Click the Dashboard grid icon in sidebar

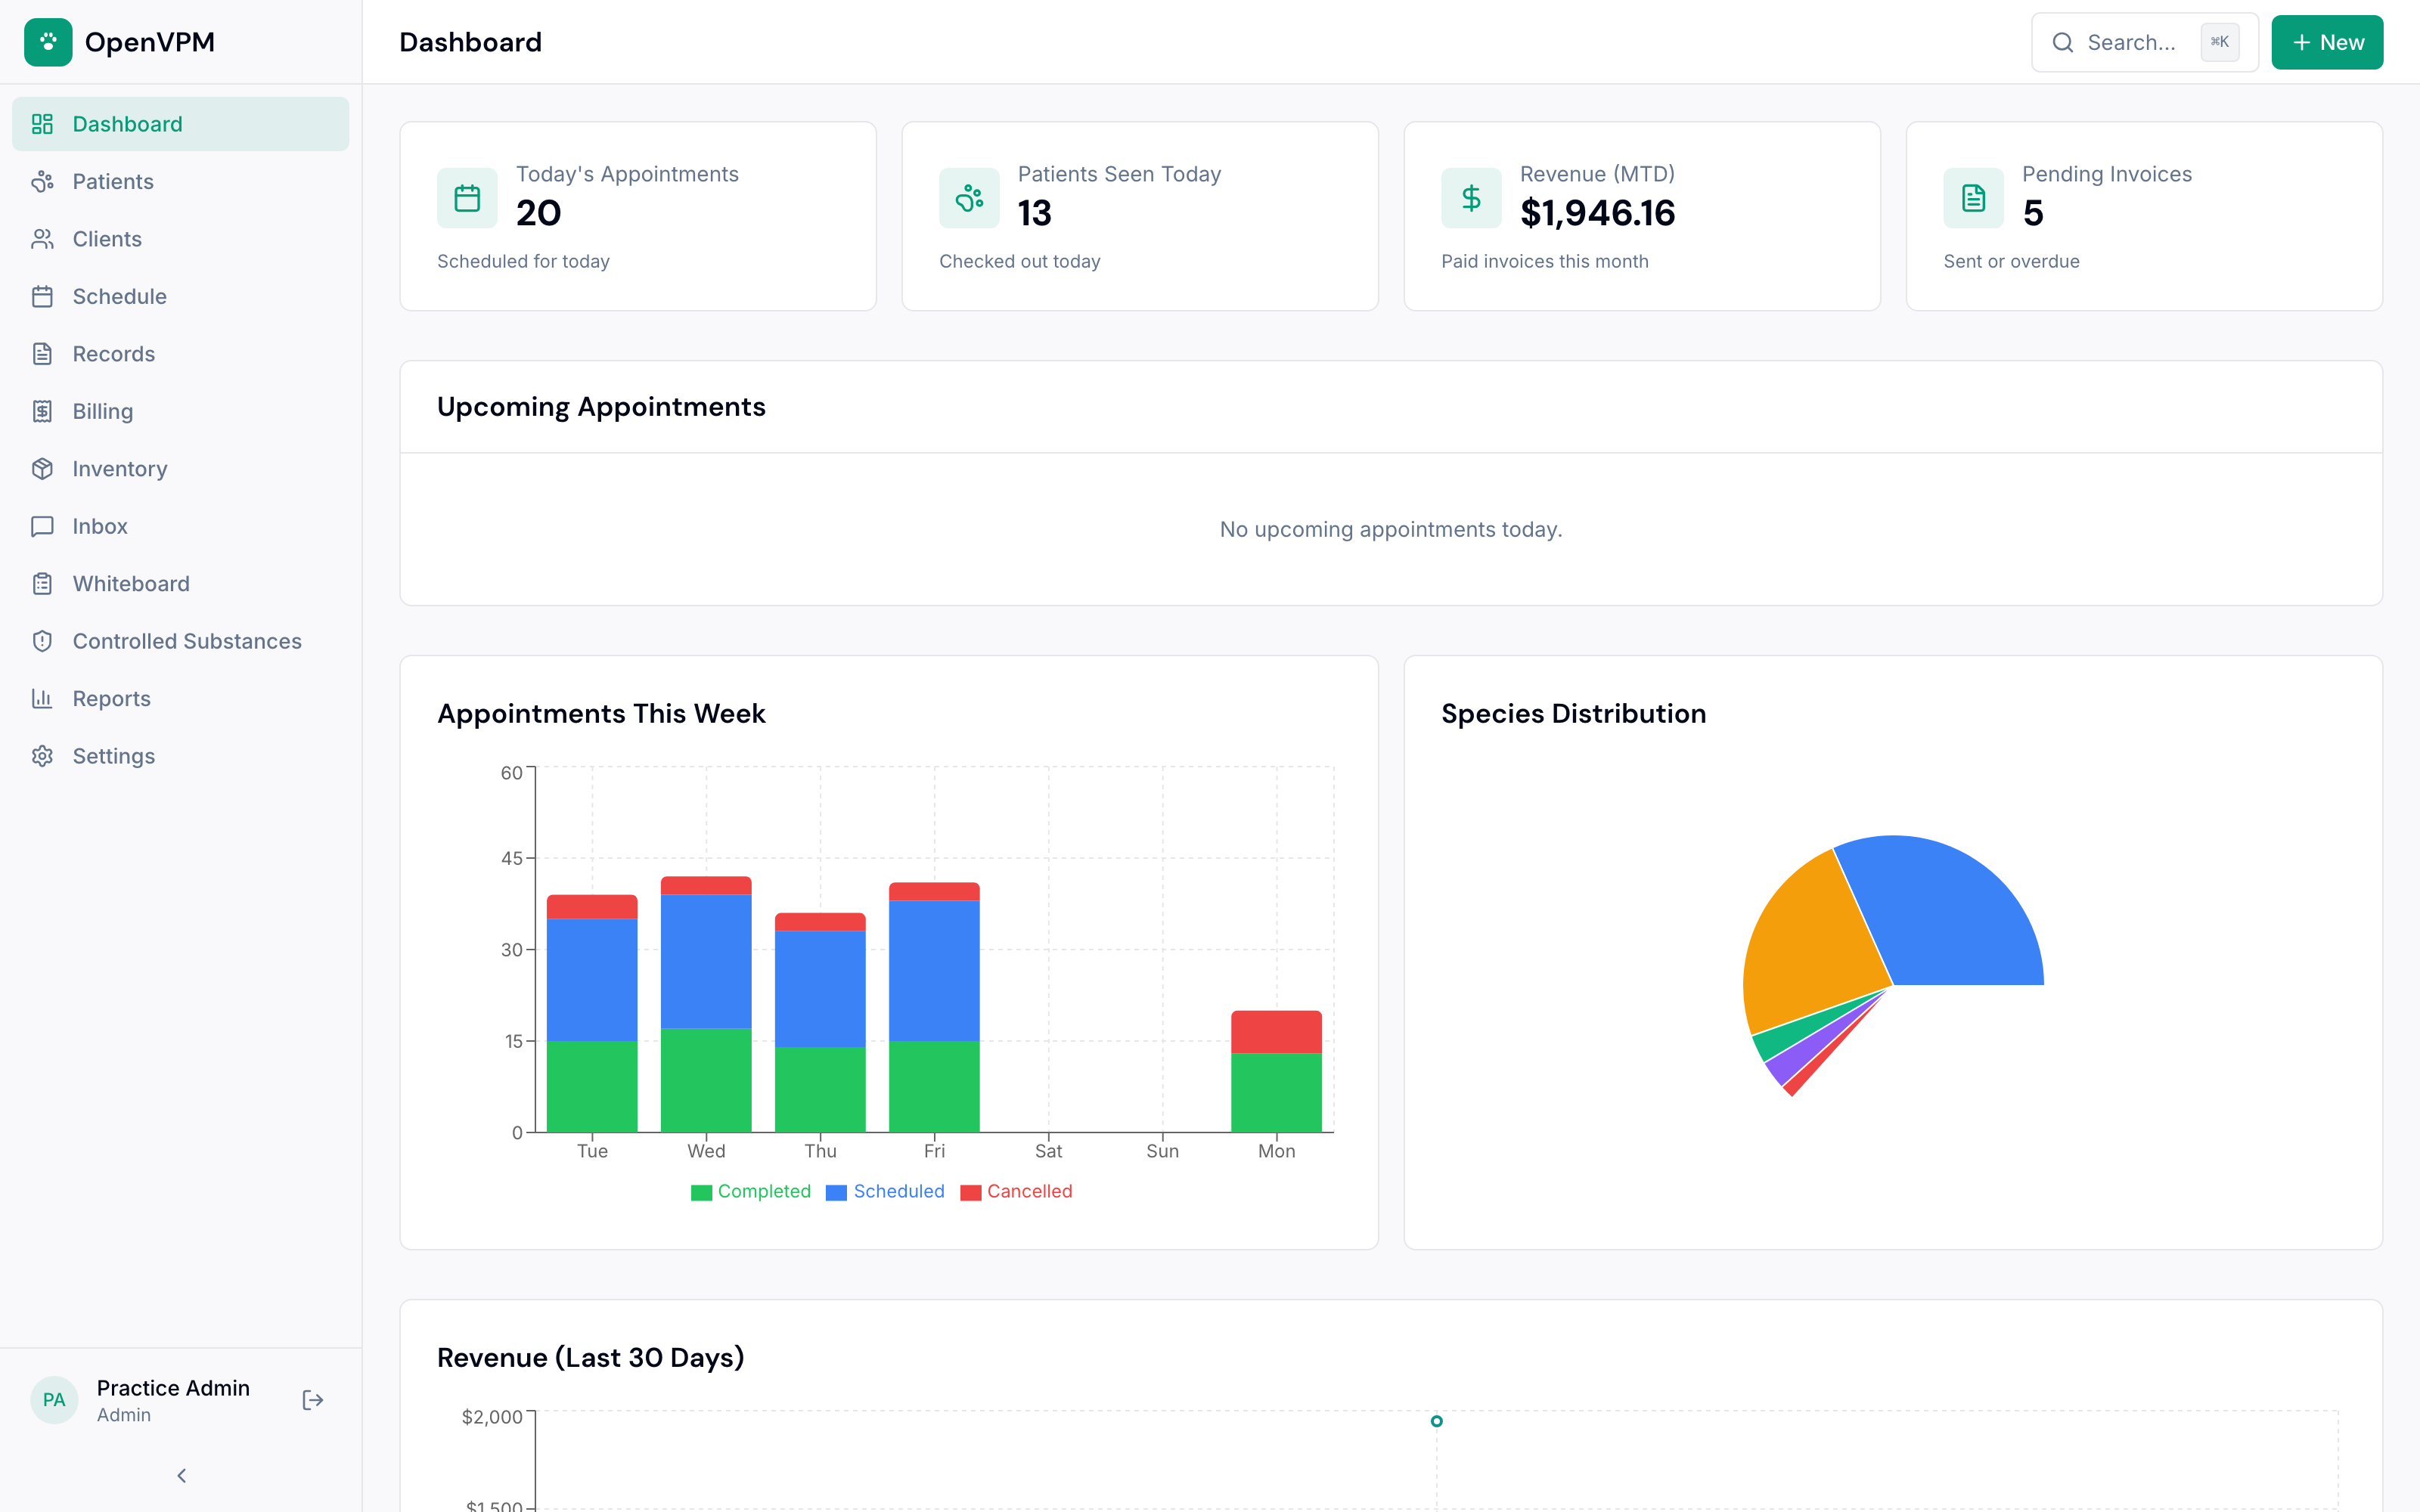(x=42, y=124)
